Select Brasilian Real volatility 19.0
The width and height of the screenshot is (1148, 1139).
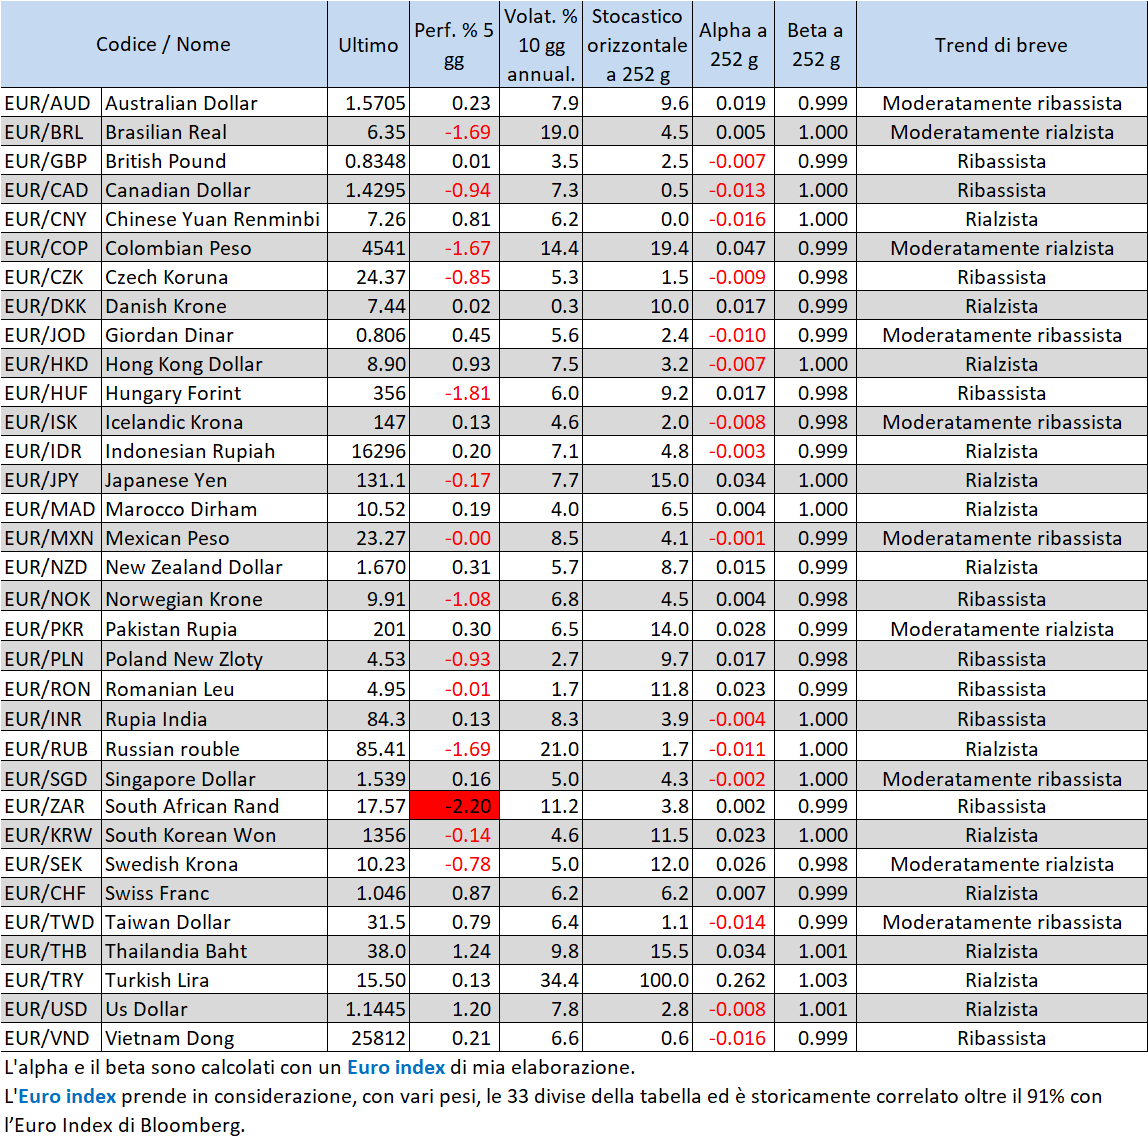pyautogui.click(x=541, y=132)
